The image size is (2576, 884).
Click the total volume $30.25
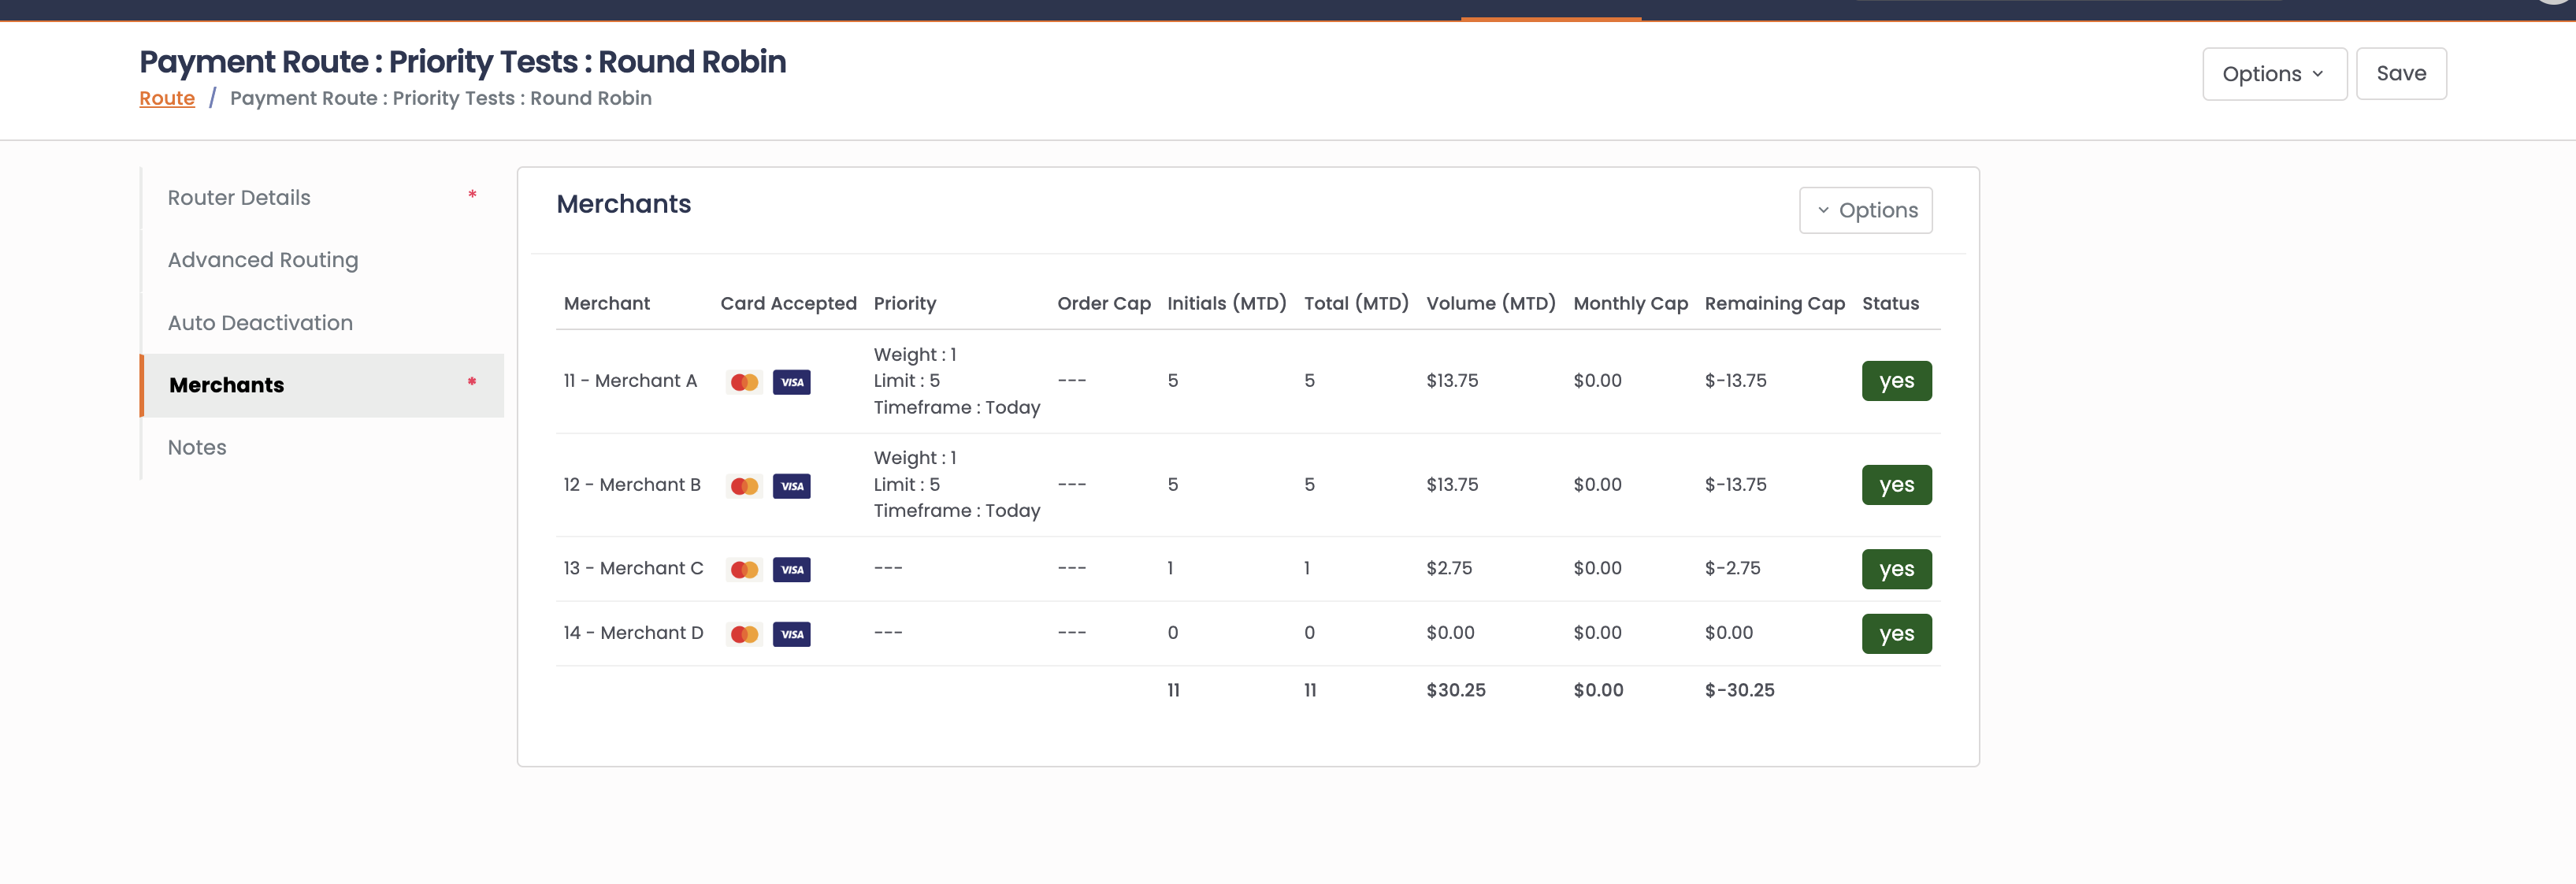click(x=1456, y=690)
